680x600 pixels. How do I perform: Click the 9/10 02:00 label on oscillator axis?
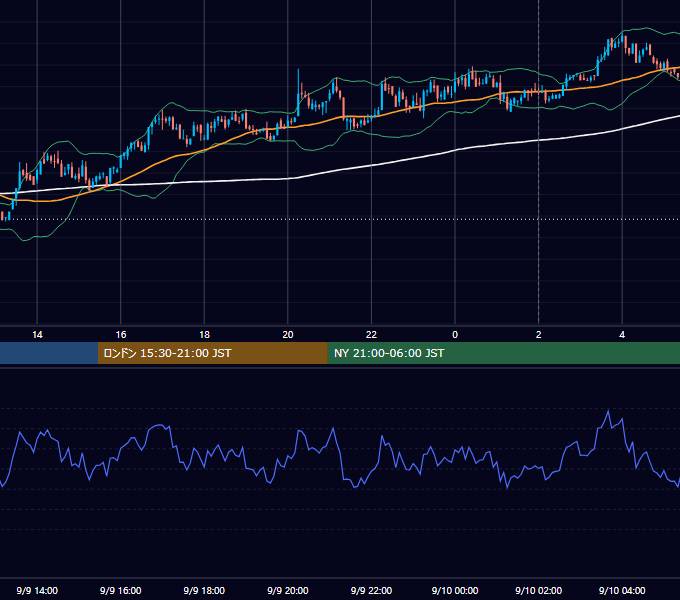click(x=539, y=590)
